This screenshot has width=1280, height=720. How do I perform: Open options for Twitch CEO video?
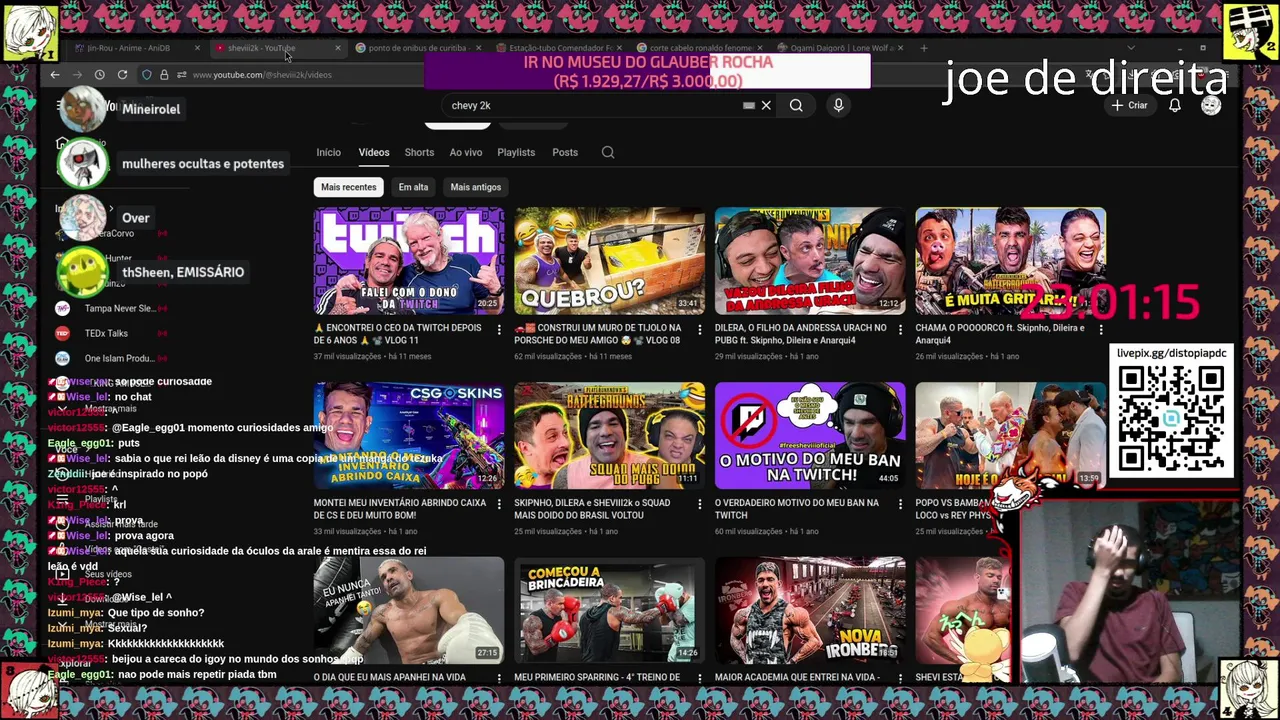click(x=499, y=329)
